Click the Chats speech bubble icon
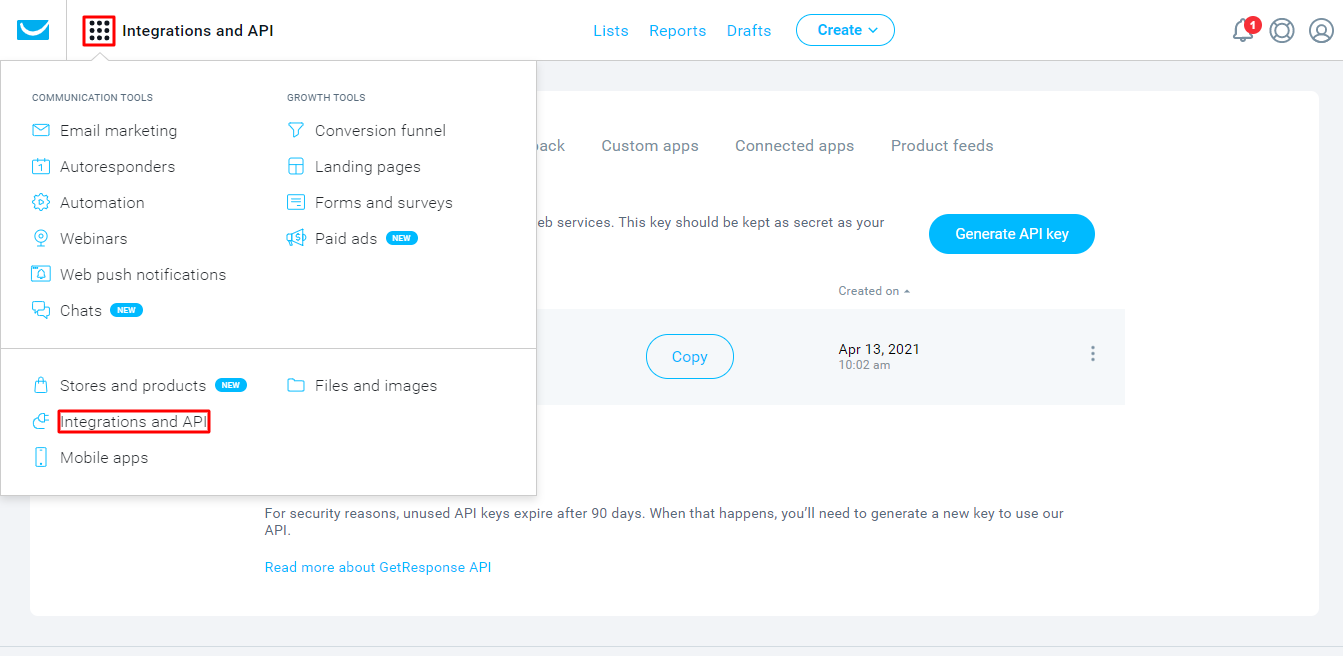The image size is (1343, 656). click(x=41, y=310)
